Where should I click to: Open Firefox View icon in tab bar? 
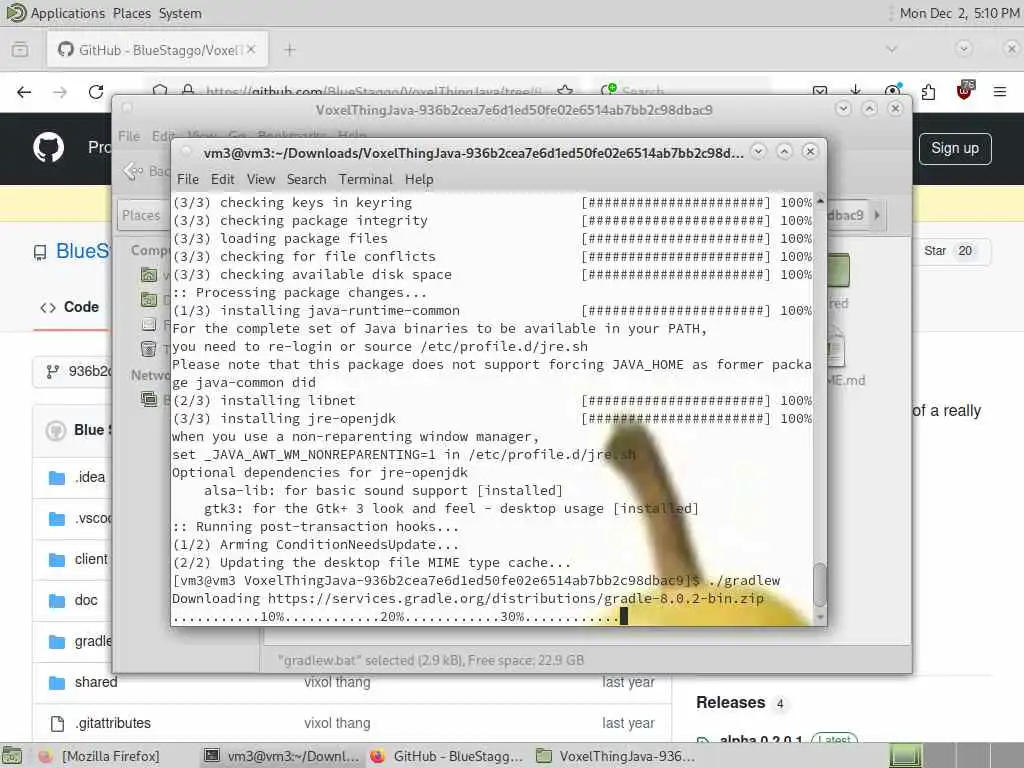click(x=20, y=50)
